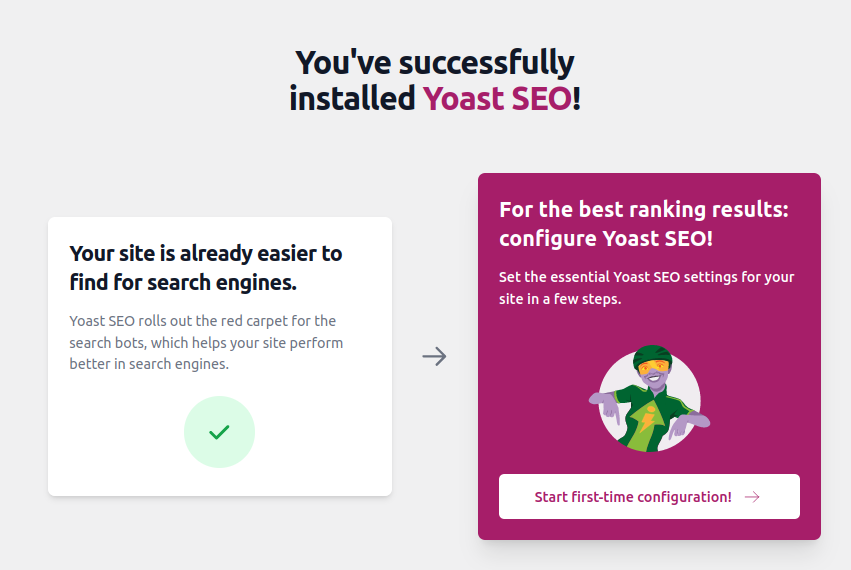Image resolution: width=851 pixels, height=570 pixels.
Task: Click the purple 'Yoast SEO' text in title
Action: pos(497,98)
